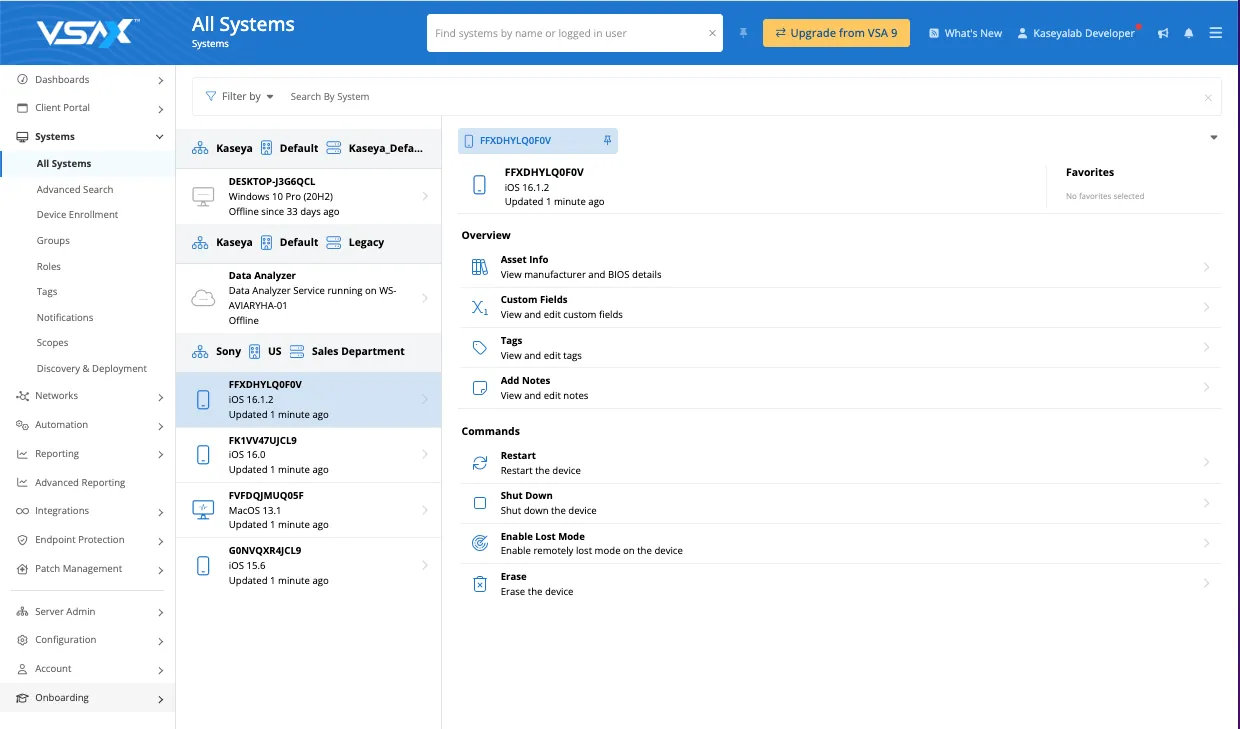Open Advanced Search in sidebar
This screenshot has height=729, width=1240.
(x=75, y=190)
